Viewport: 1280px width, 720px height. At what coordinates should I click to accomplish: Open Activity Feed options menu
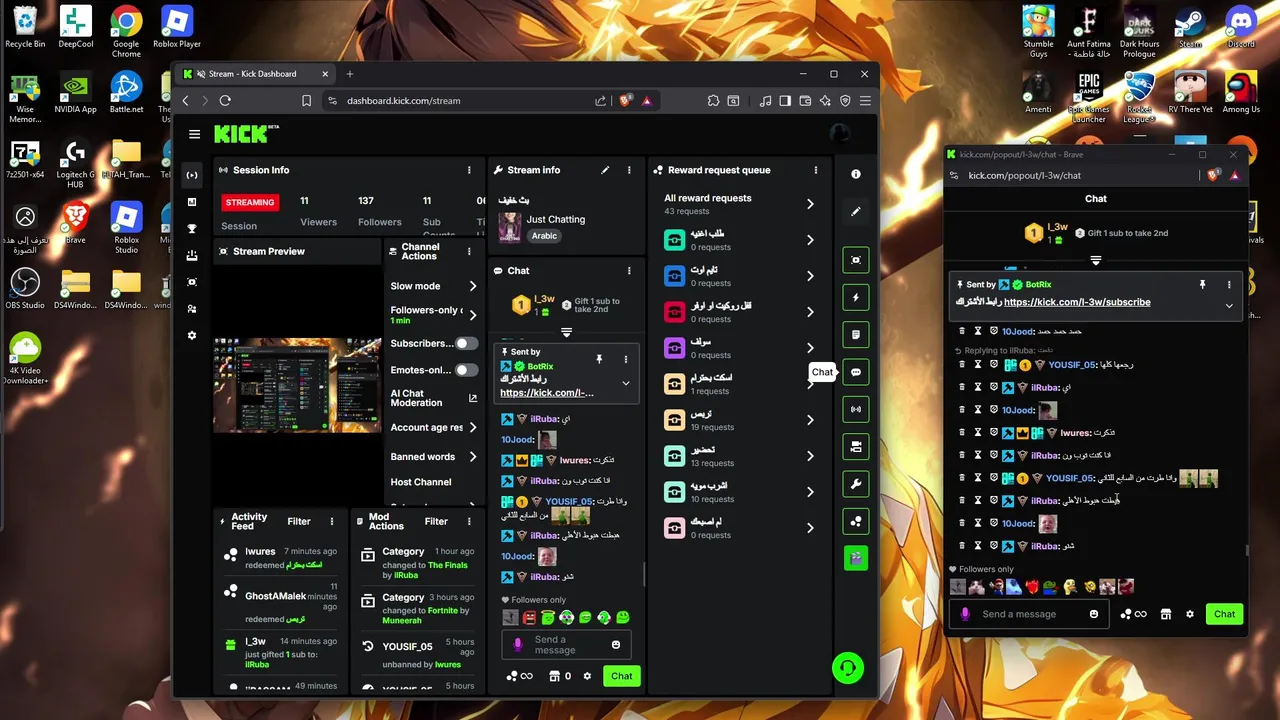pyautogui.click(x=332, y=521)
